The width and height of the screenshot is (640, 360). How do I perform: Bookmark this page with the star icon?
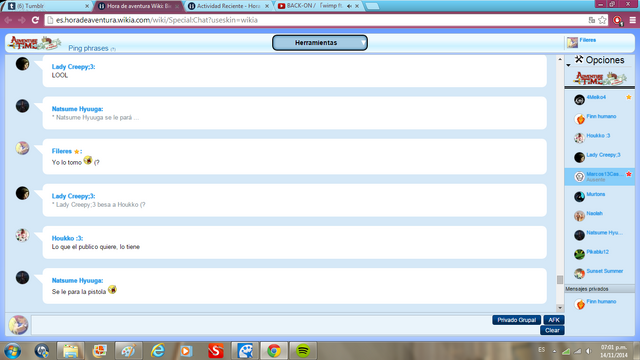tap(602, 20)
